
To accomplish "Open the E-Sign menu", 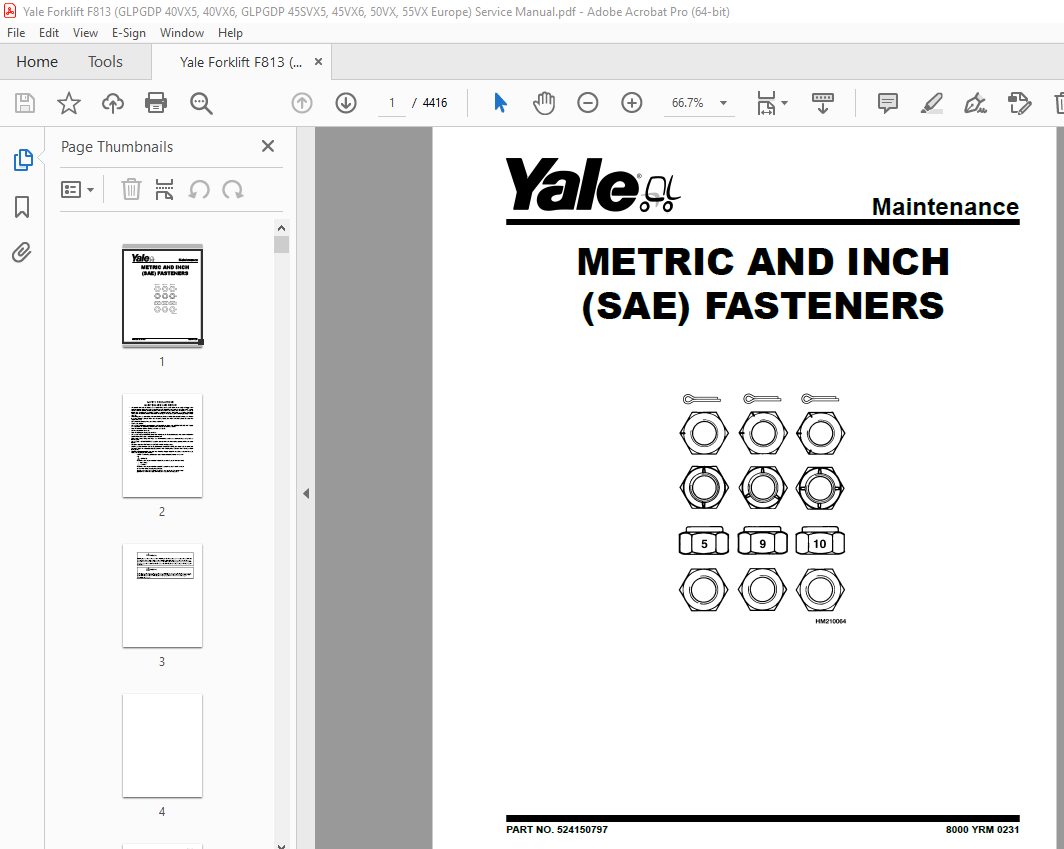I will click(x=128, y=33).
